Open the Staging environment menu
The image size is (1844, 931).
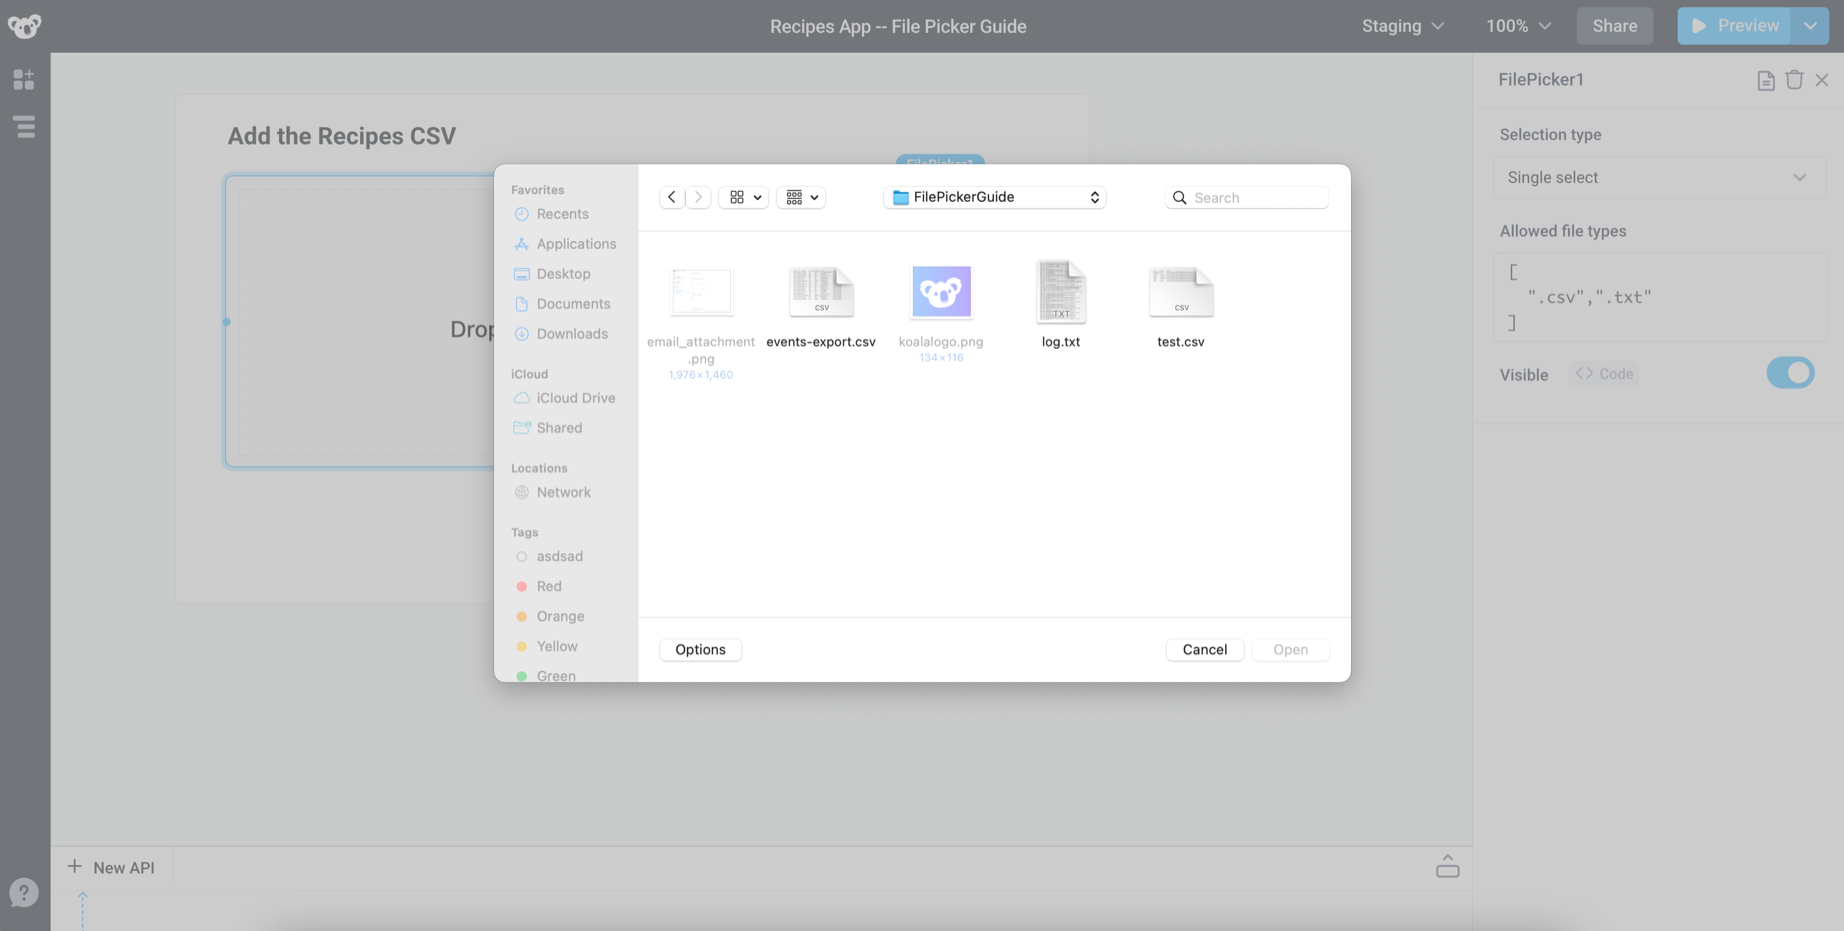tap(1402, 26)
